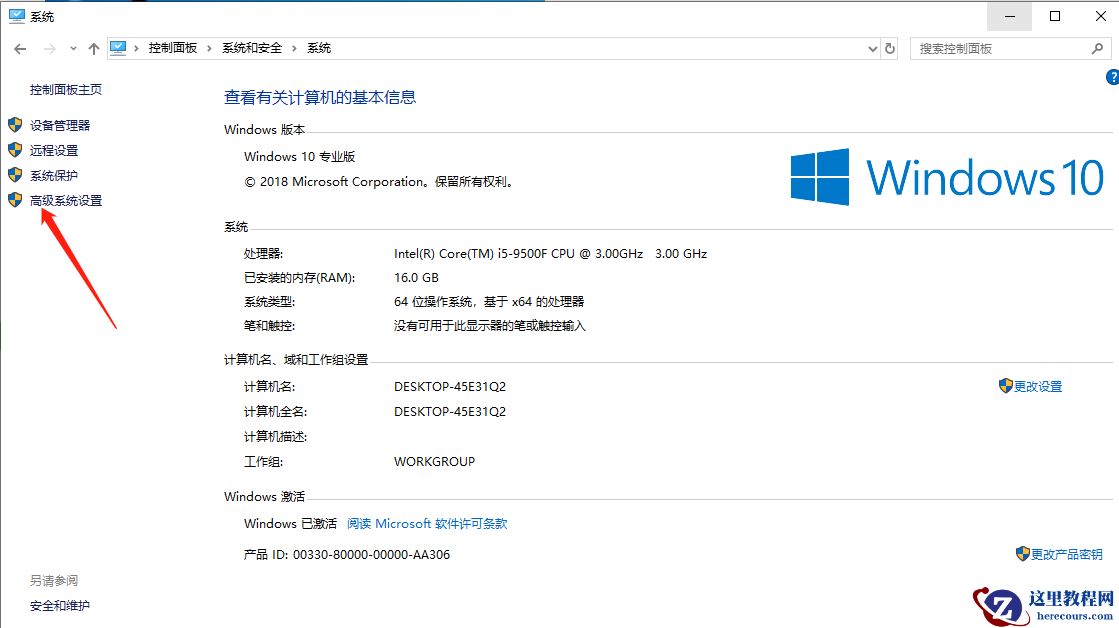Click the search magnifier icon
This screenshot has width=1119, height=628.
click(1097, 47)
